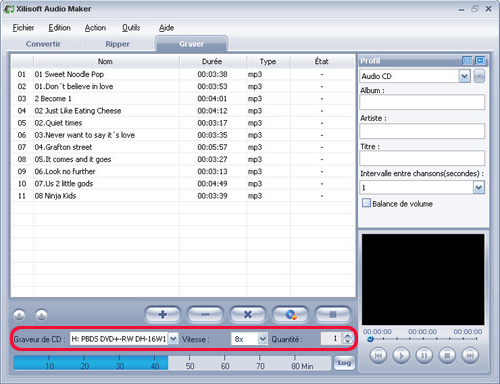Select track 03.Never want to say it's love
Viewport: 500px width, 384px height.
[183, 135]
